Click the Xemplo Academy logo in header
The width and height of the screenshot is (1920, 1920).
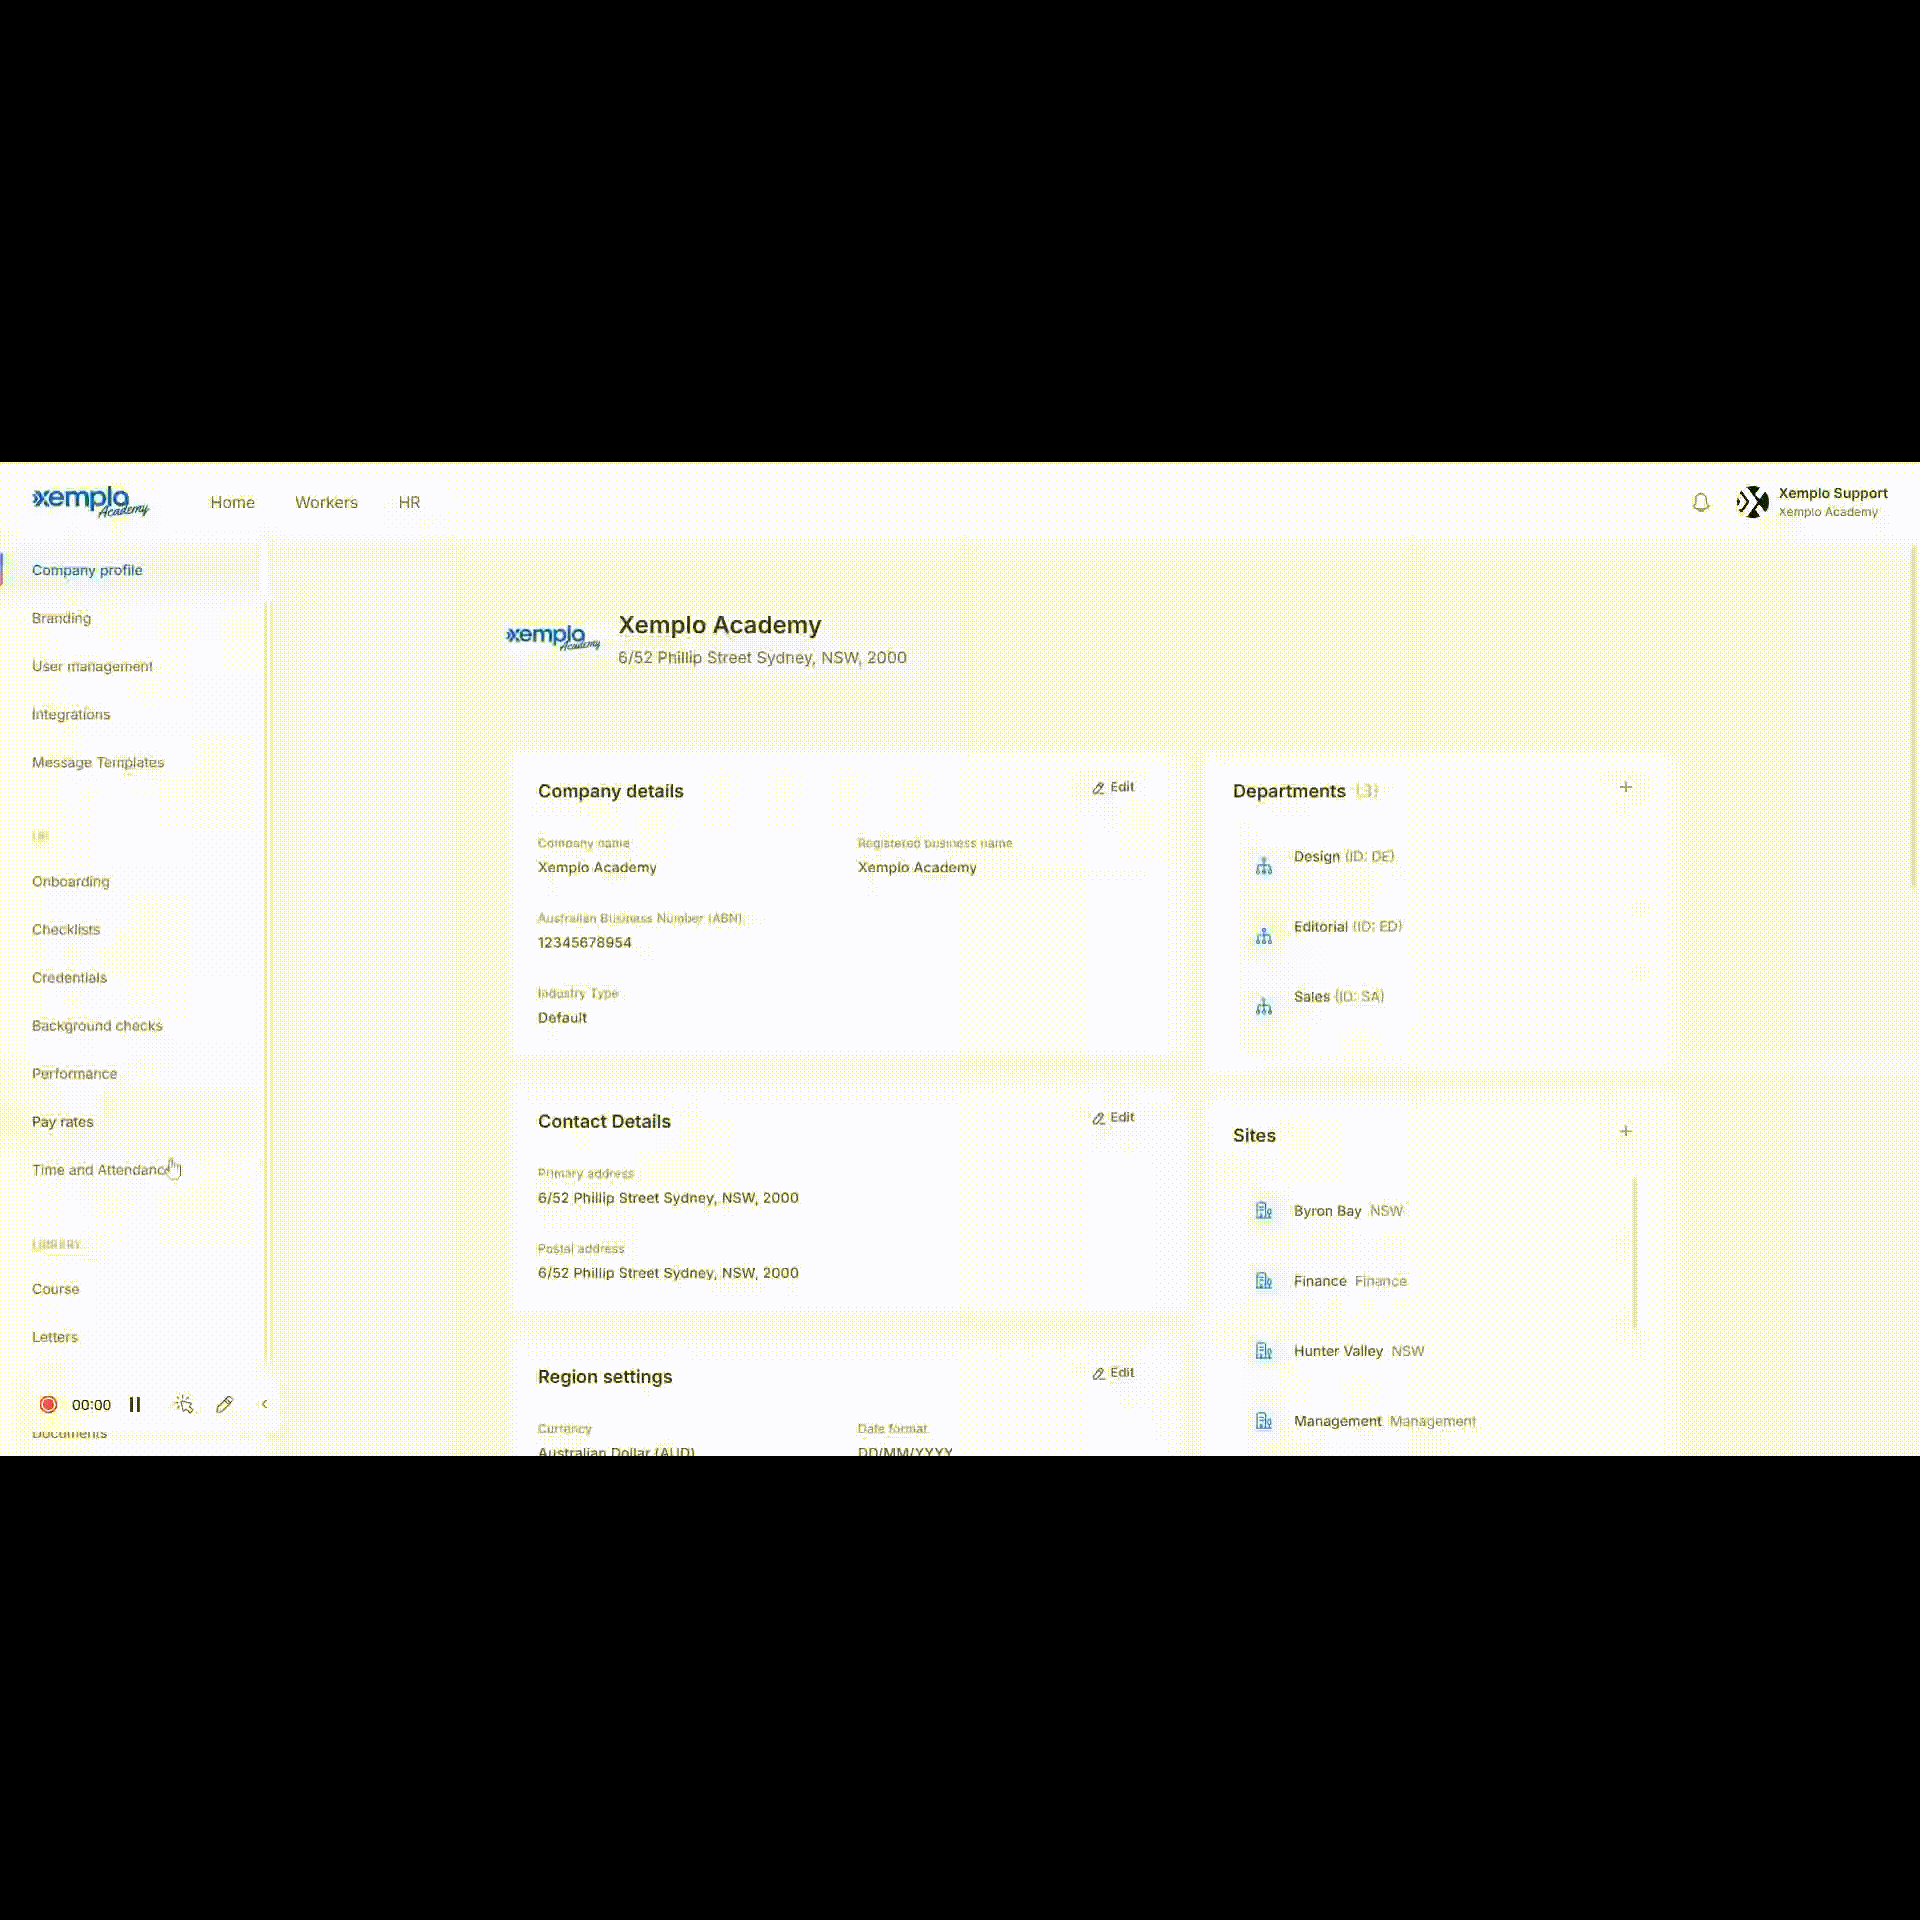pos(90,501)
